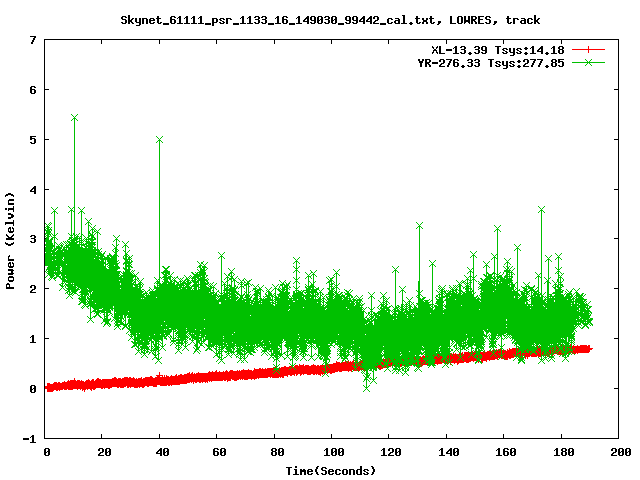Click the x-axis tick label 100
This screenshot has width=640, height=480.
333,452
